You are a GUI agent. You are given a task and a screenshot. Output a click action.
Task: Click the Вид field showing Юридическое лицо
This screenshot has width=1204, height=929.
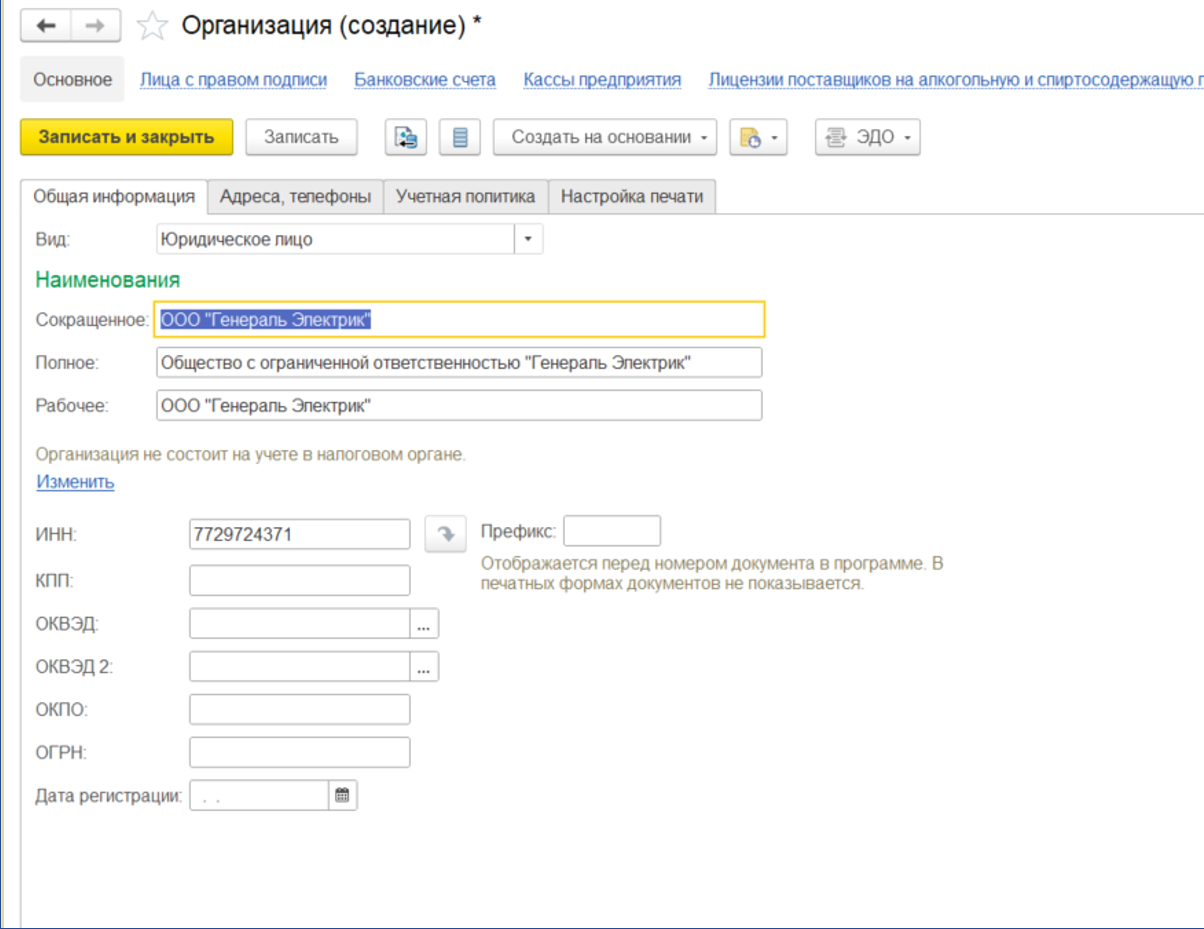[336, 240]
